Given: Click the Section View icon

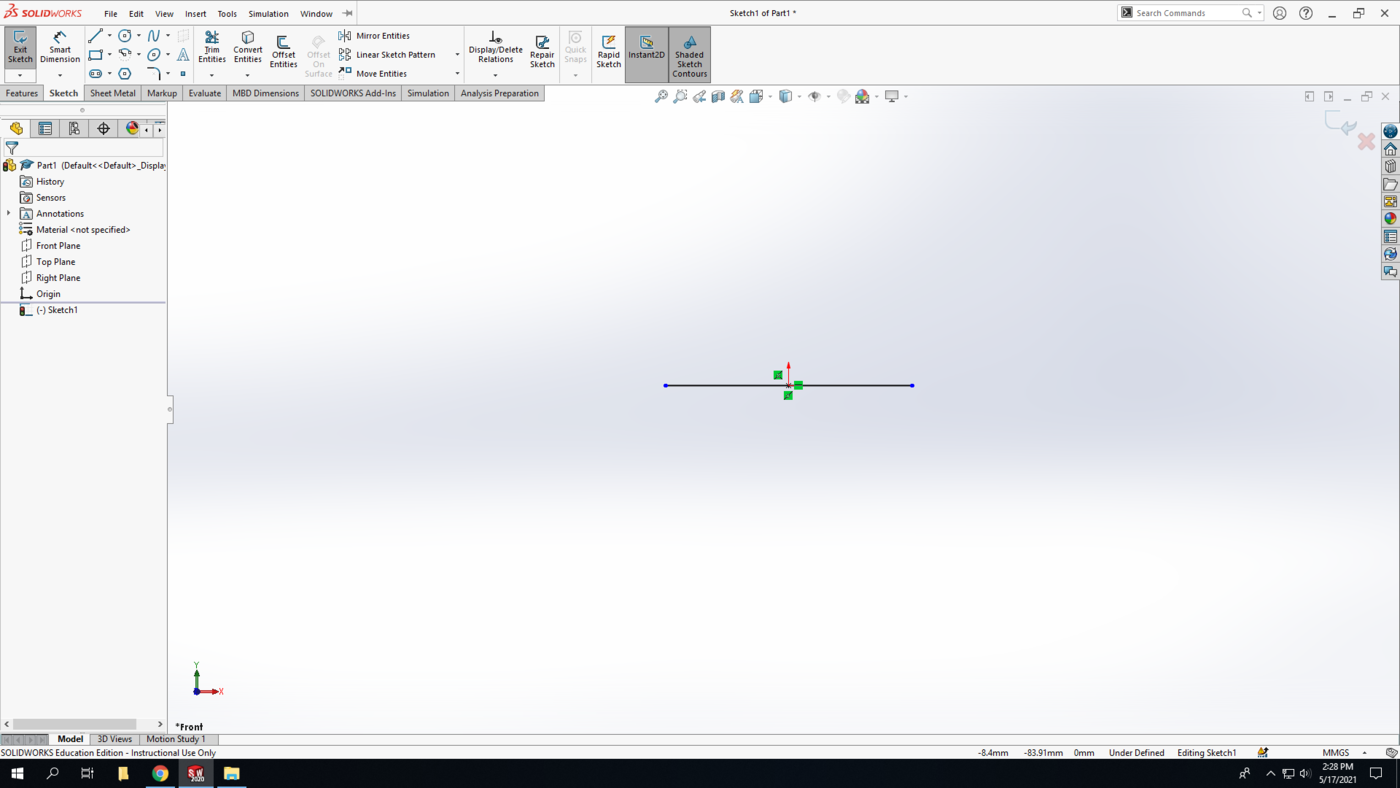Looking at the screenshot, I should coord(718,97).
